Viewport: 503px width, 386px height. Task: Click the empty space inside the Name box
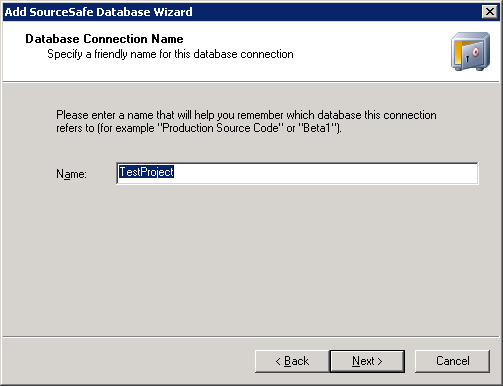click(325, 173)
